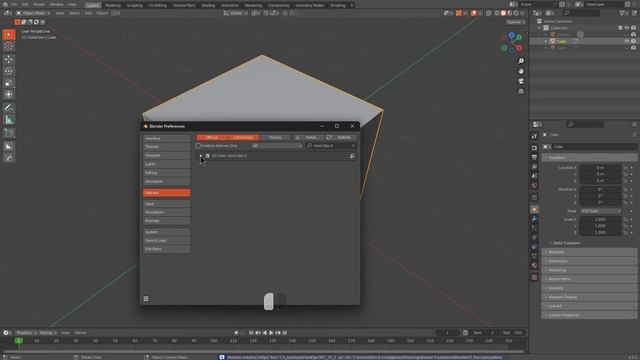Toggle Cube visibility eye in outliner
Screen dimensions: 640x360
pos(627,41)
